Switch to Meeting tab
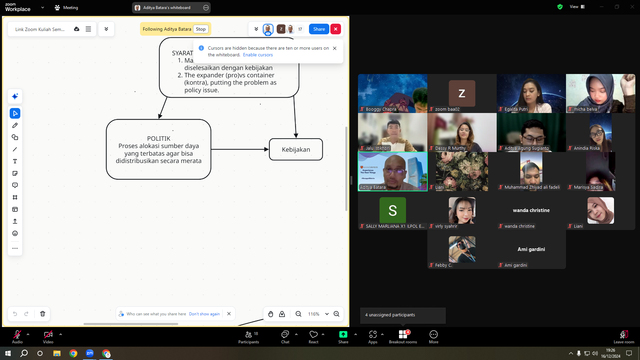This screenshot has height=360, width=640. point(67,7)
